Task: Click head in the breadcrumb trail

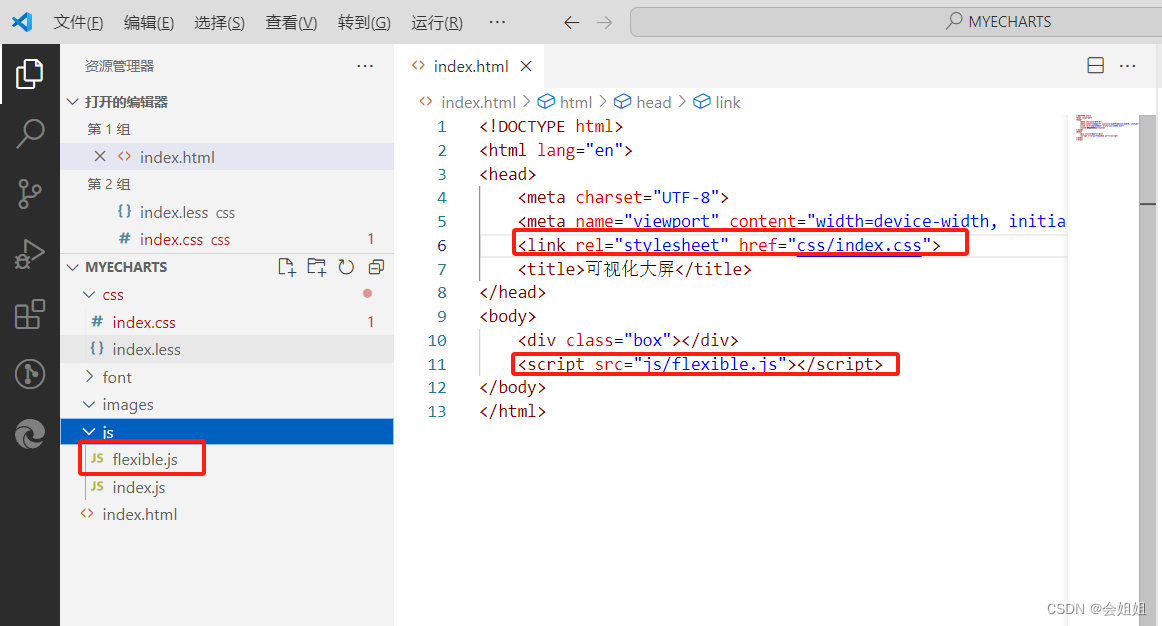Action: pos(654,101)
